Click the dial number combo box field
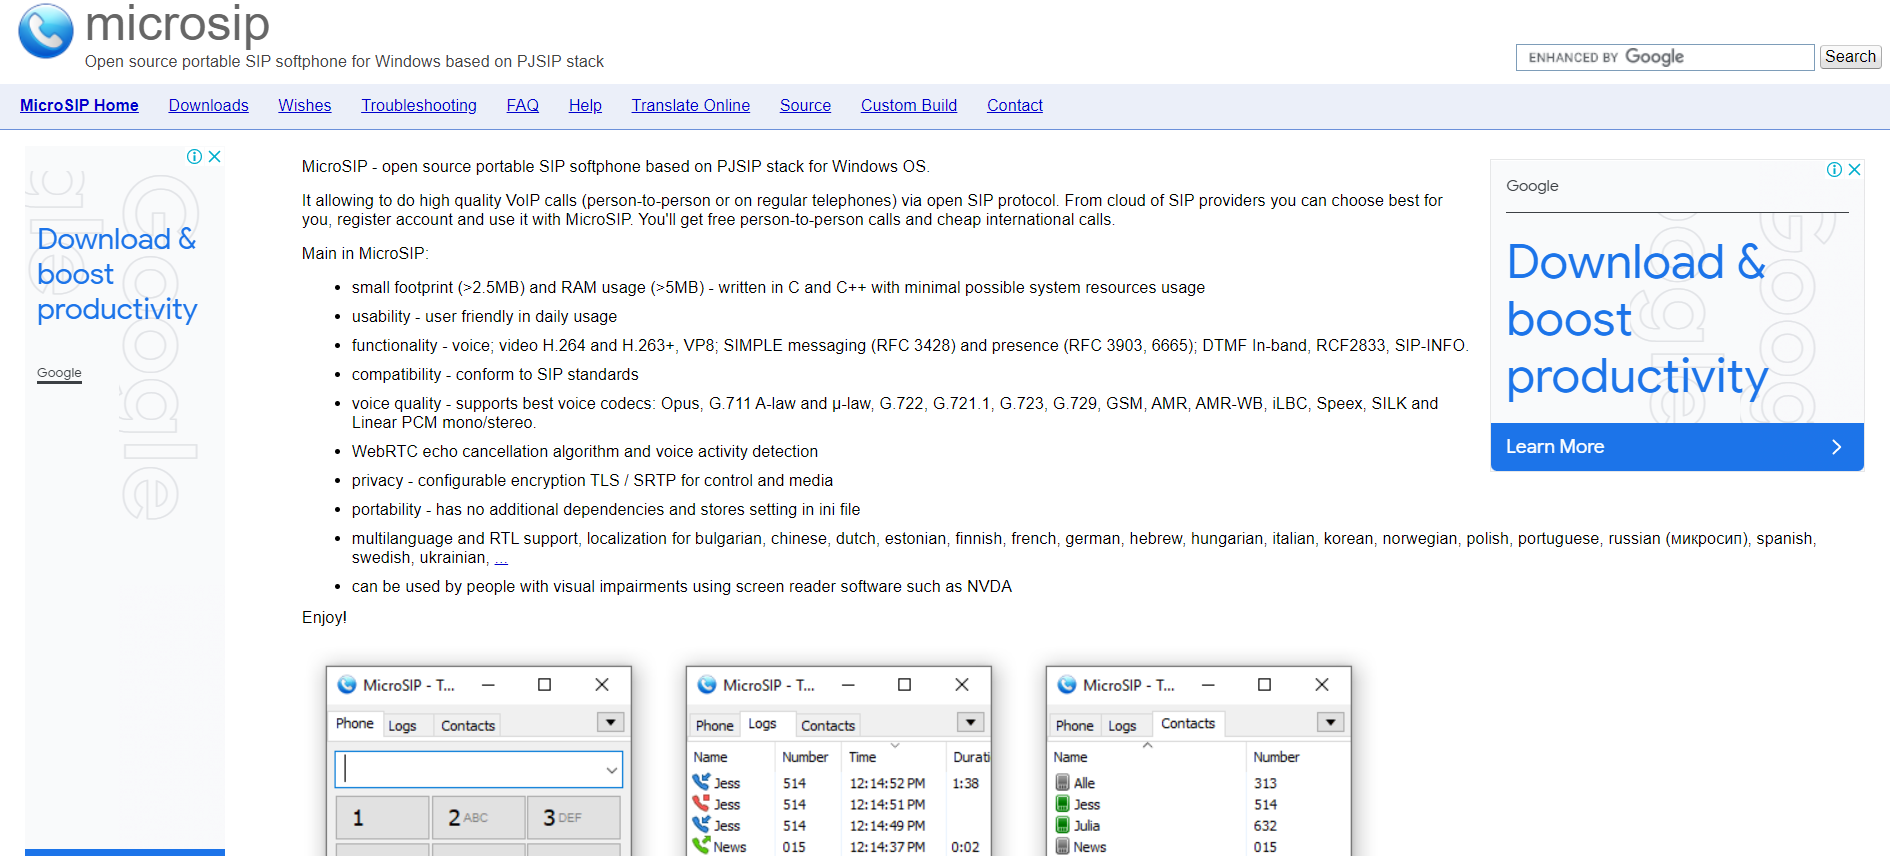This screenshot has width=1890, height=856. click(478, 770)
